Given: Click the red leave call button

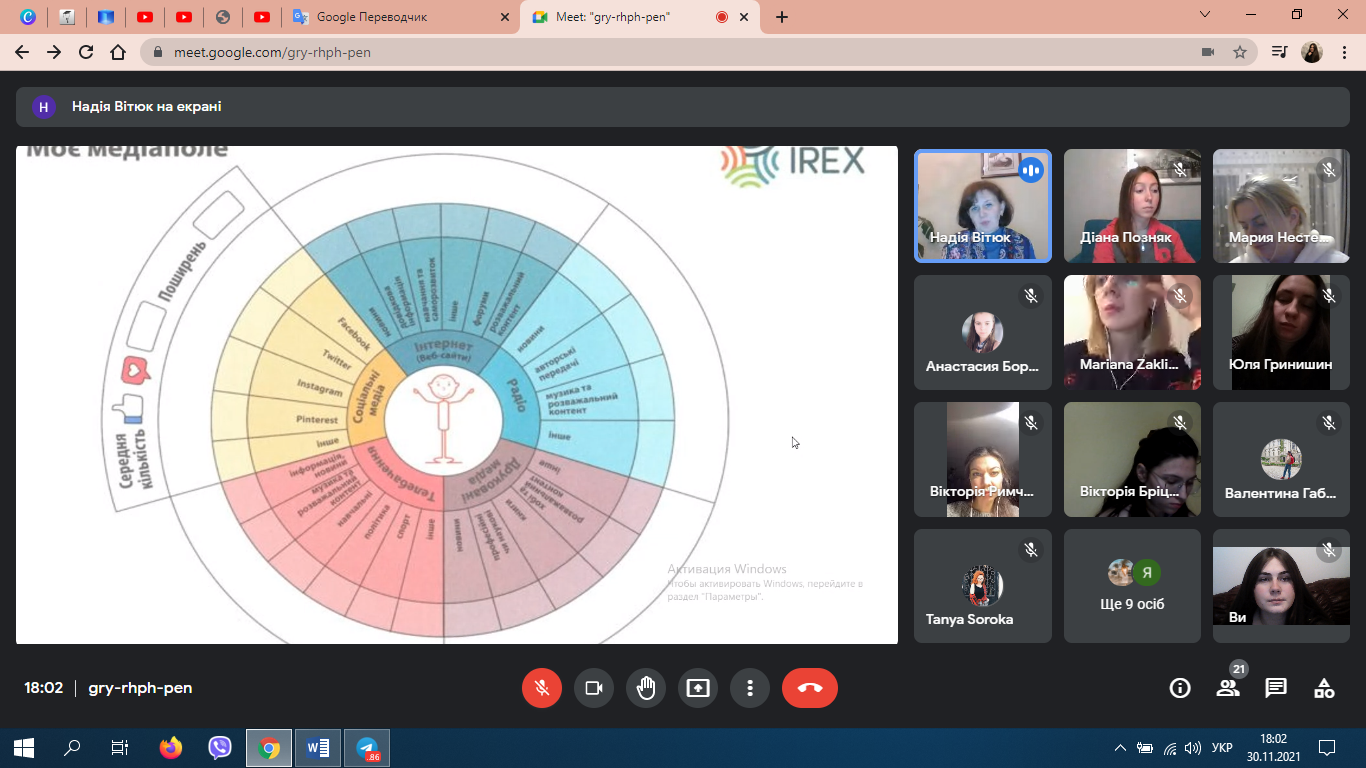Looking at the screenshot, I should click(809, 688).
